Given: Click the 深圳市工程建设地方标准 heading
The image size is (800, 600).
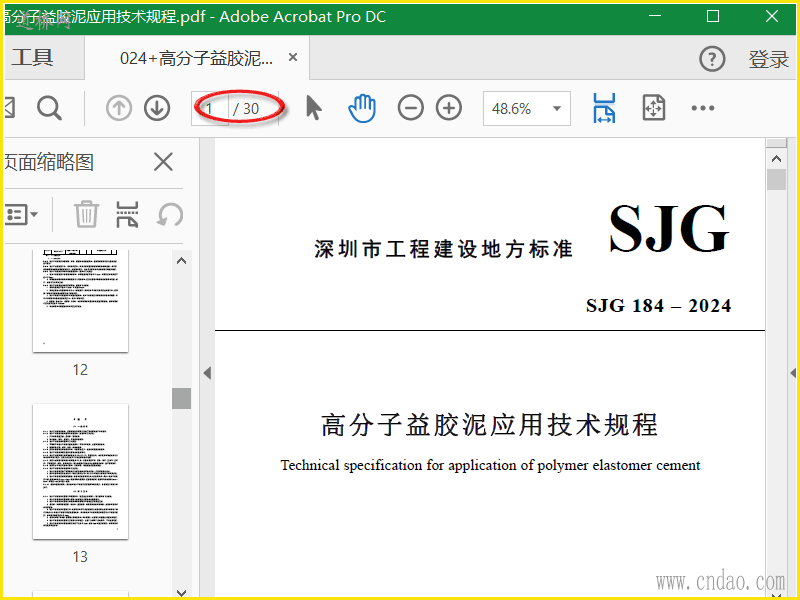Looking at the screenshot, I should (443, 249).
